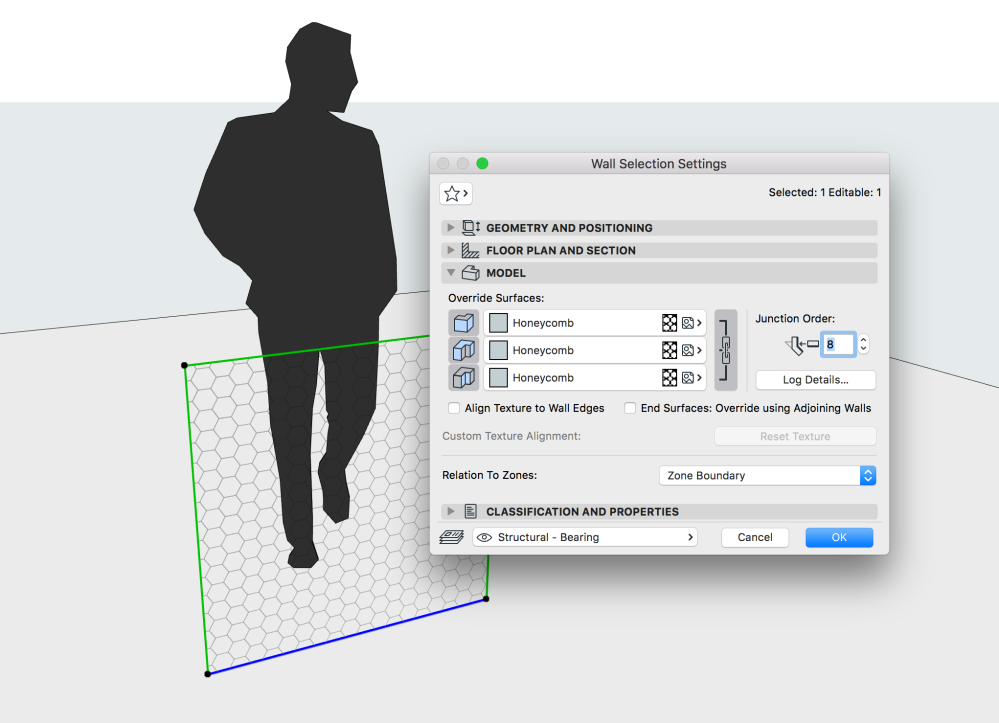Viewport: 999px width, 723px height.
Task: Enable End Surfaces Override using Adjoining Walls
Action: [630, 408]
